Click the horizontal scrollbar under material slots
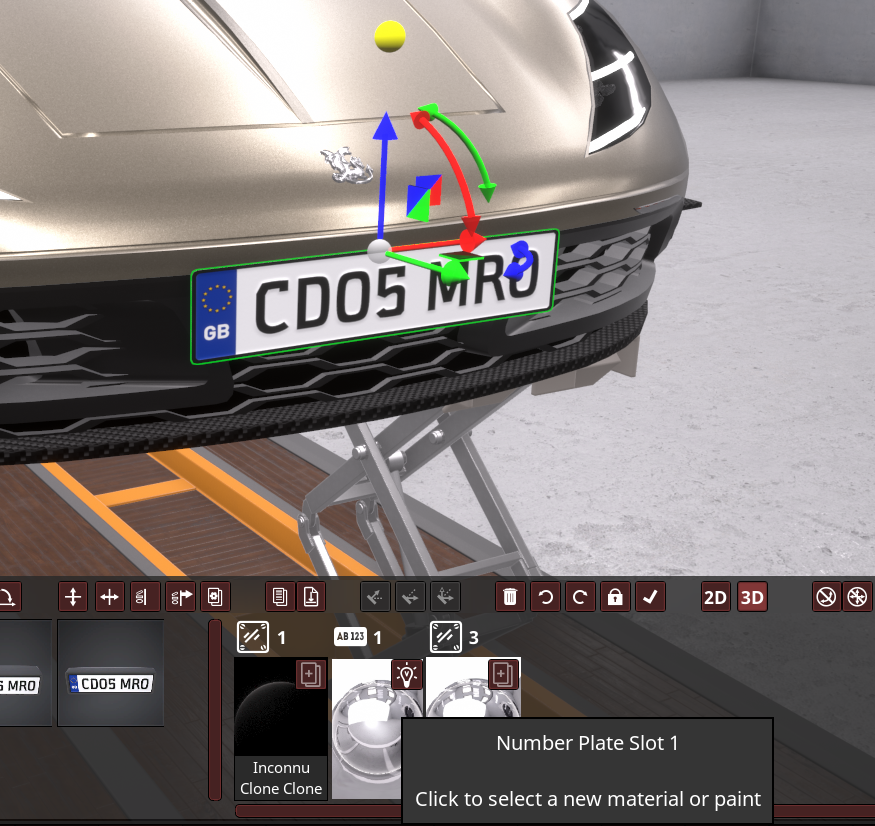Screen dimensions: 875x826 318,811
